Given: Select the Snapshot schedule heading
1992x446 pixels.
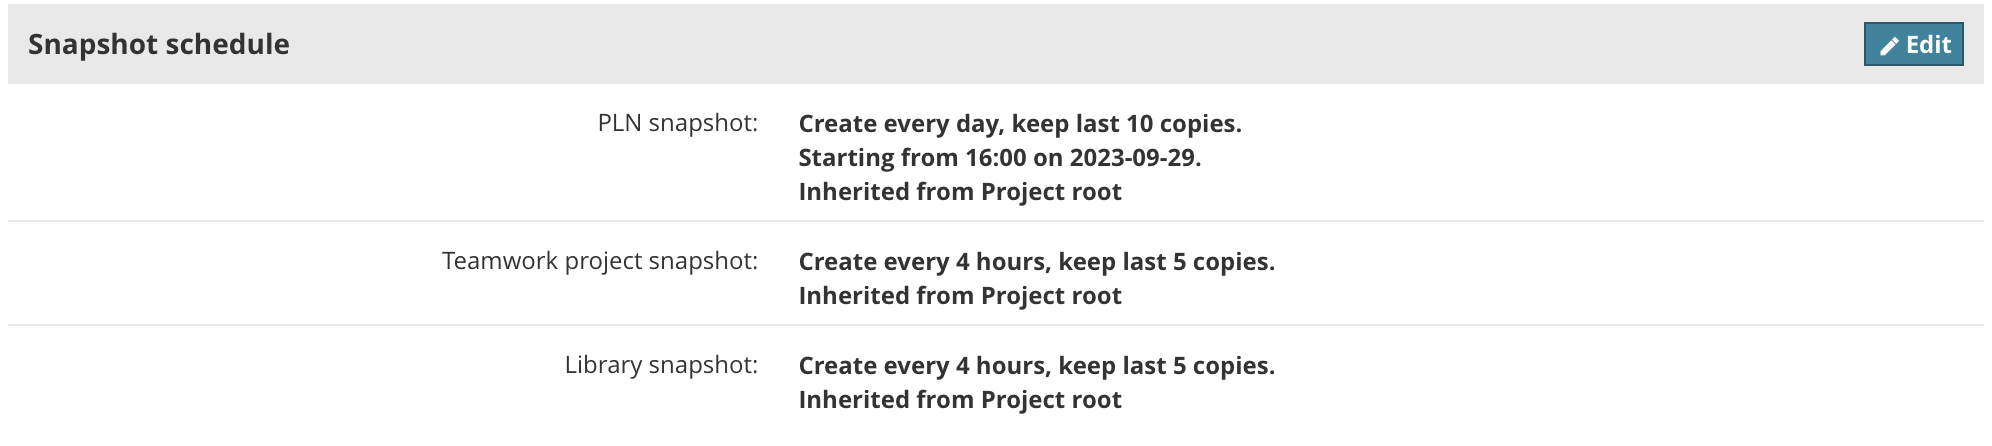Looking at the screenshot, I should (x=159, y=44).
